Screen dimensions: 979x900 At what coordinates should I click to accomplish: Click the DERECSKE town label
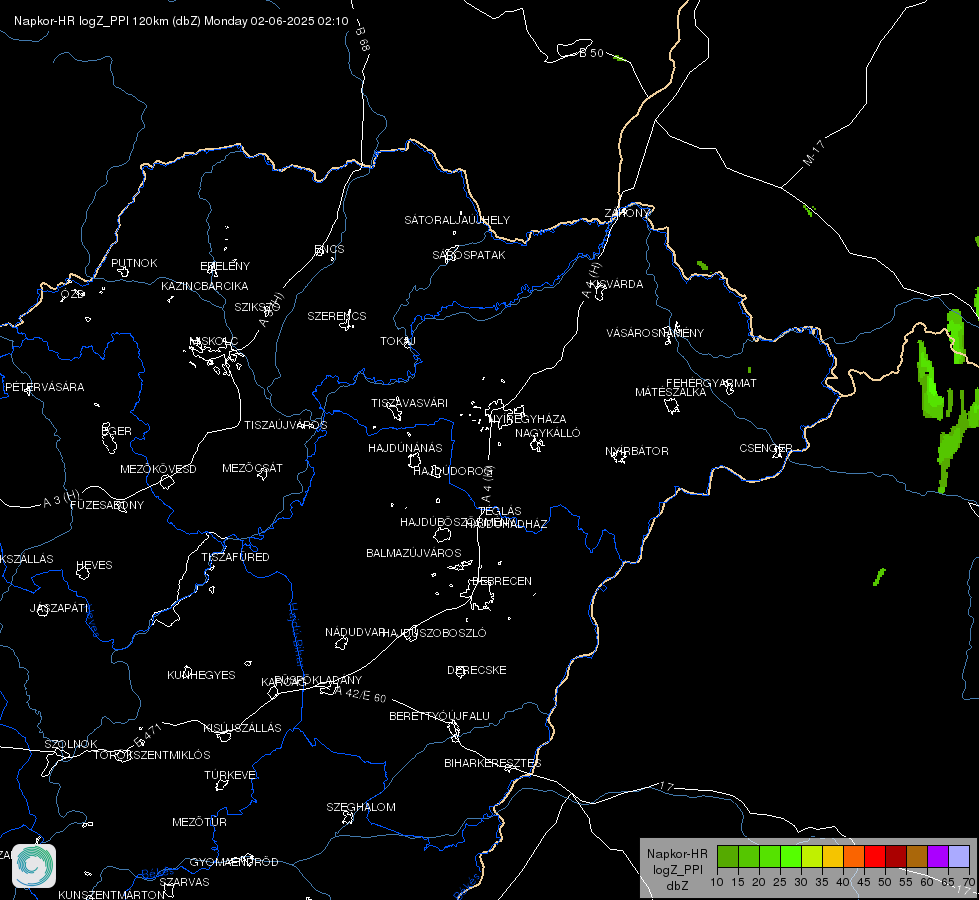click(x=476, y=670)
